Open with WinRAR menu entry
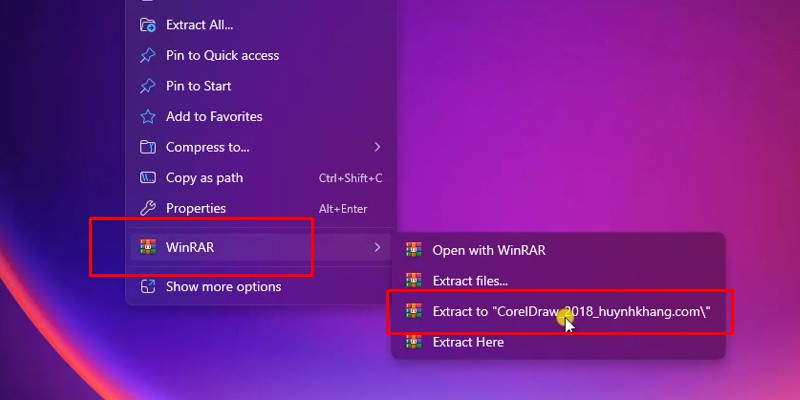 (x=558, y=249)
